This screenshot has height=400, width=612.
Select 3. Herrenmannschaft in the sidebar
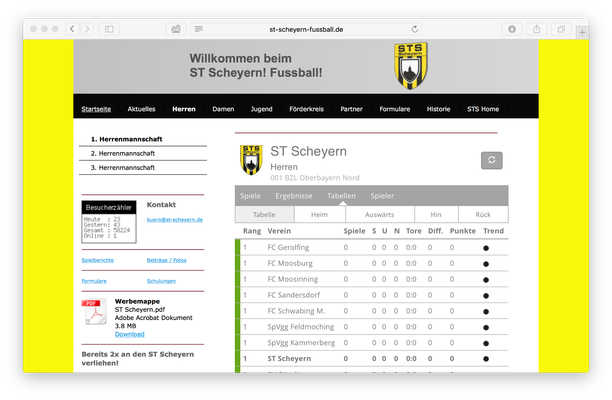[x=143, y=167]
